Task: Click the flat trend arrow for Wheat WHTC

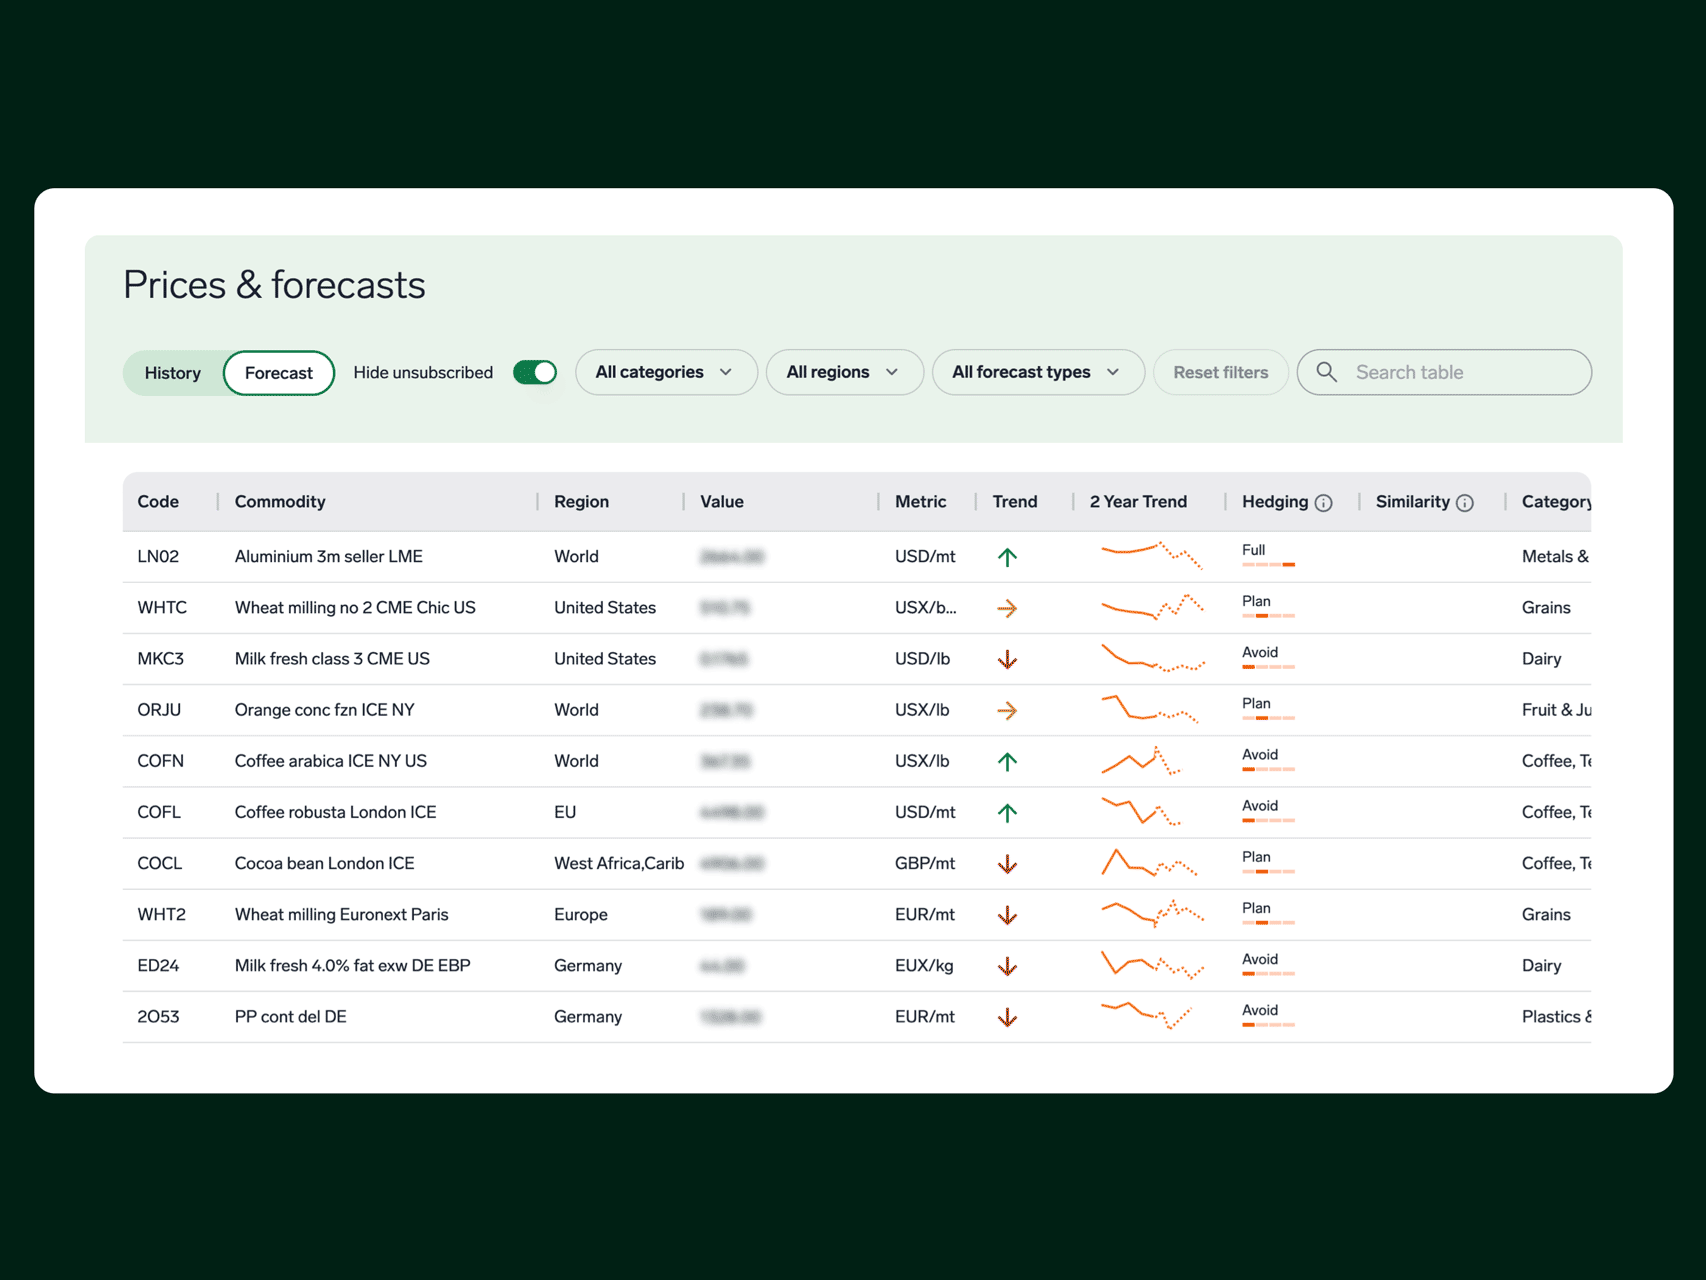Action: 1007,608
